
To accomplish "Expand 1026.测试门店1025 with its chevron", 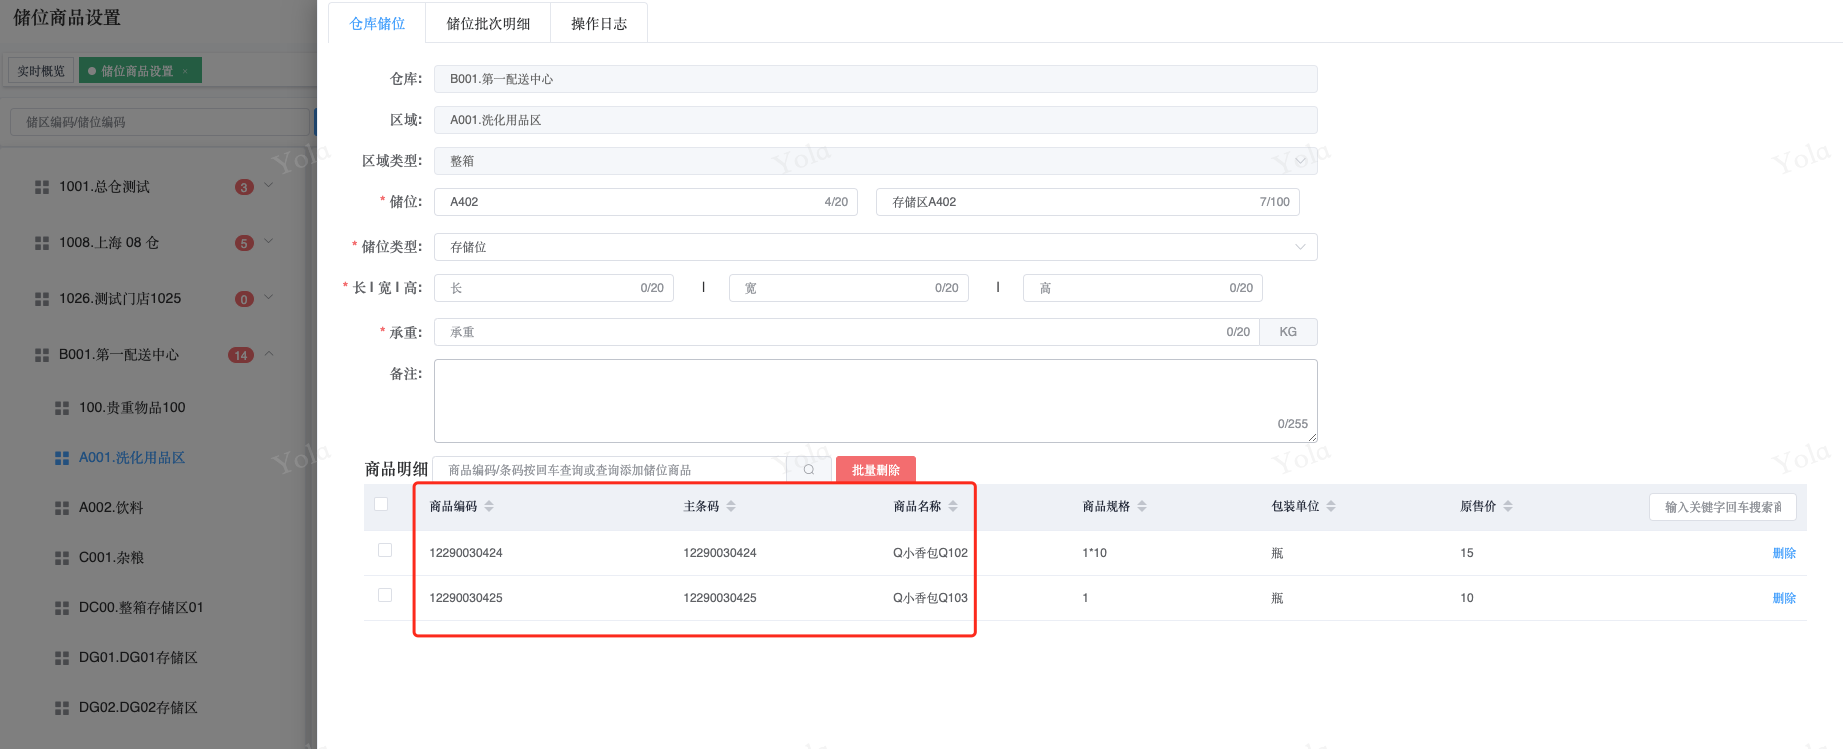I will [268, 298].
